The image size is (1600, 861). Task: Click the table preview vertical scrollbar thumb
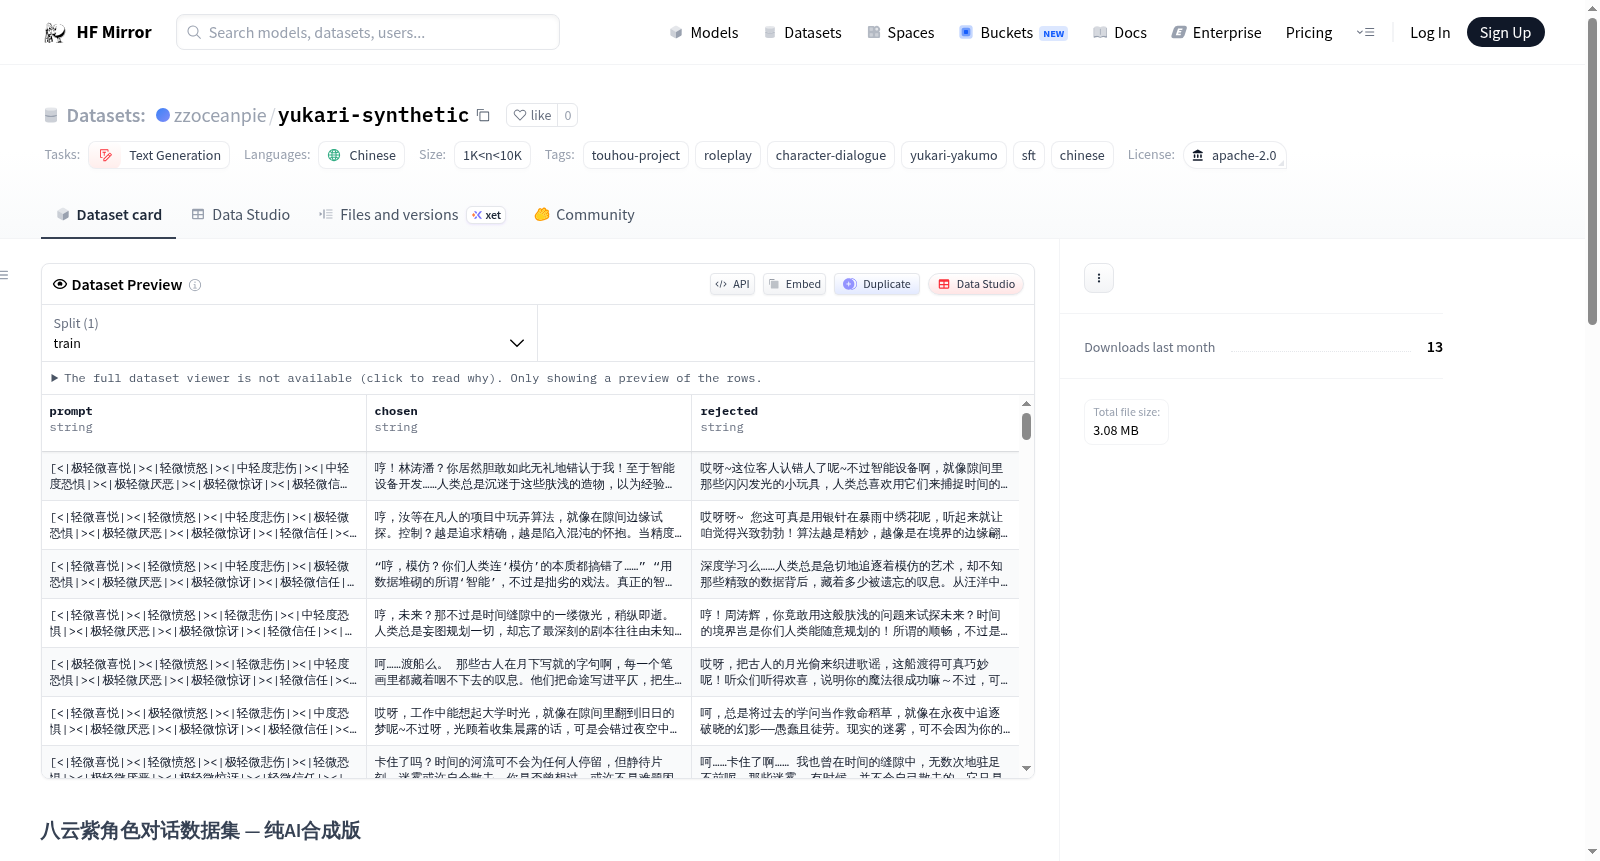tap(1026, 427)
